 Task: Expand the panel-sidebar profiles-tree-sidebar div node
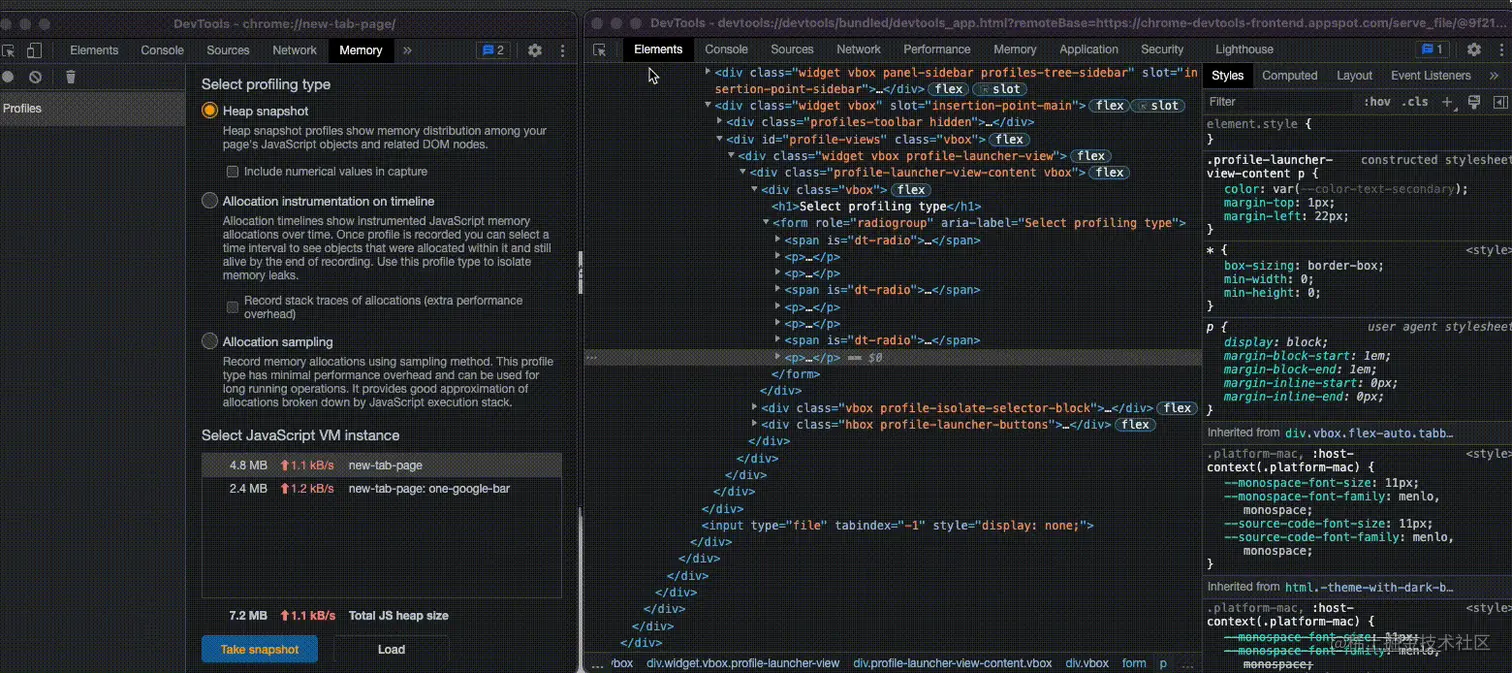click(708, 72)
